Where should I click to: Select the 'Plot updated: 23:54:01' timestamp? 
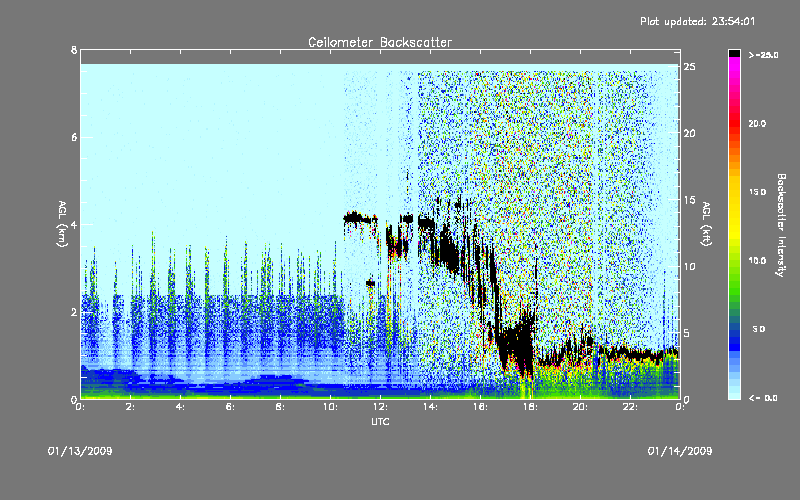point(697,21)
